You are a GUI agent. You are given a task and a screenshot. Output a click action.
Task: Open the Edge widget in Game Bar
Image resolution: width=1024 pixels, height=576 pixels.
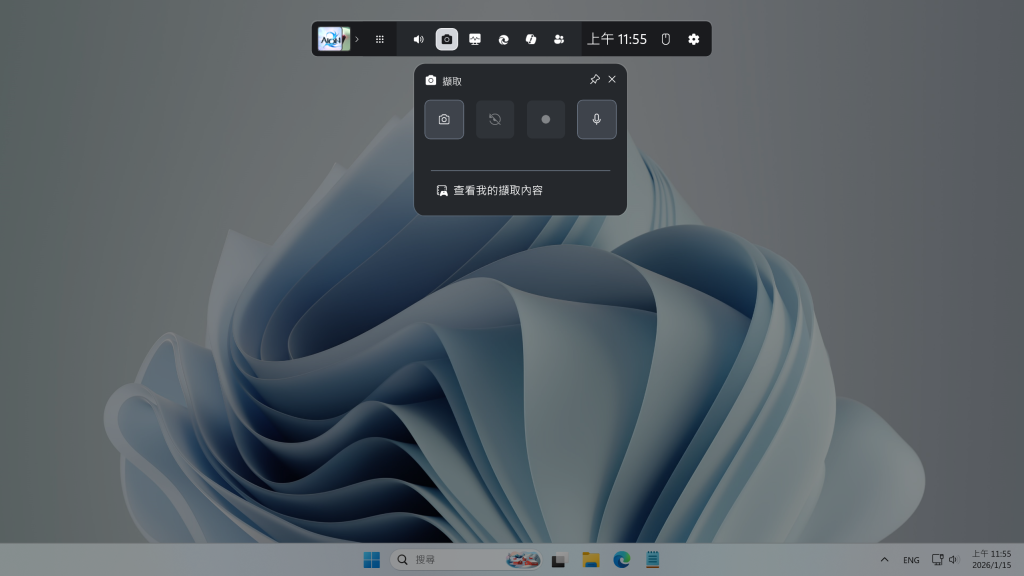(503, 39)
